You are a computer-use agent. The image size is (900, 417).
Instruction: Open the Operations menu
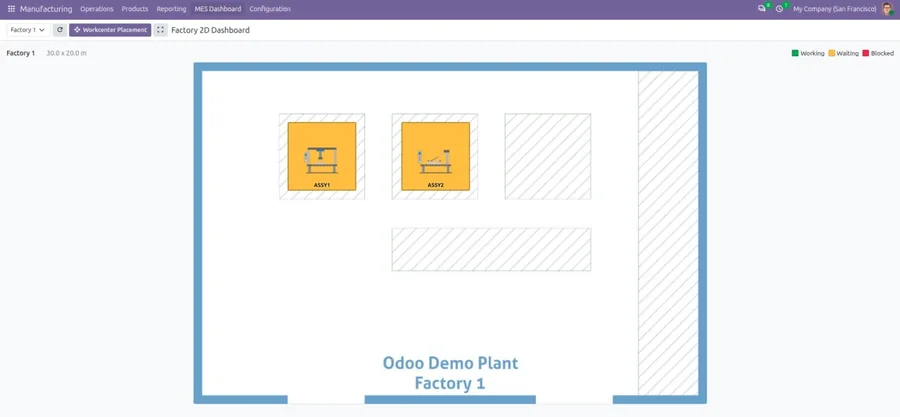pos(96,9)
